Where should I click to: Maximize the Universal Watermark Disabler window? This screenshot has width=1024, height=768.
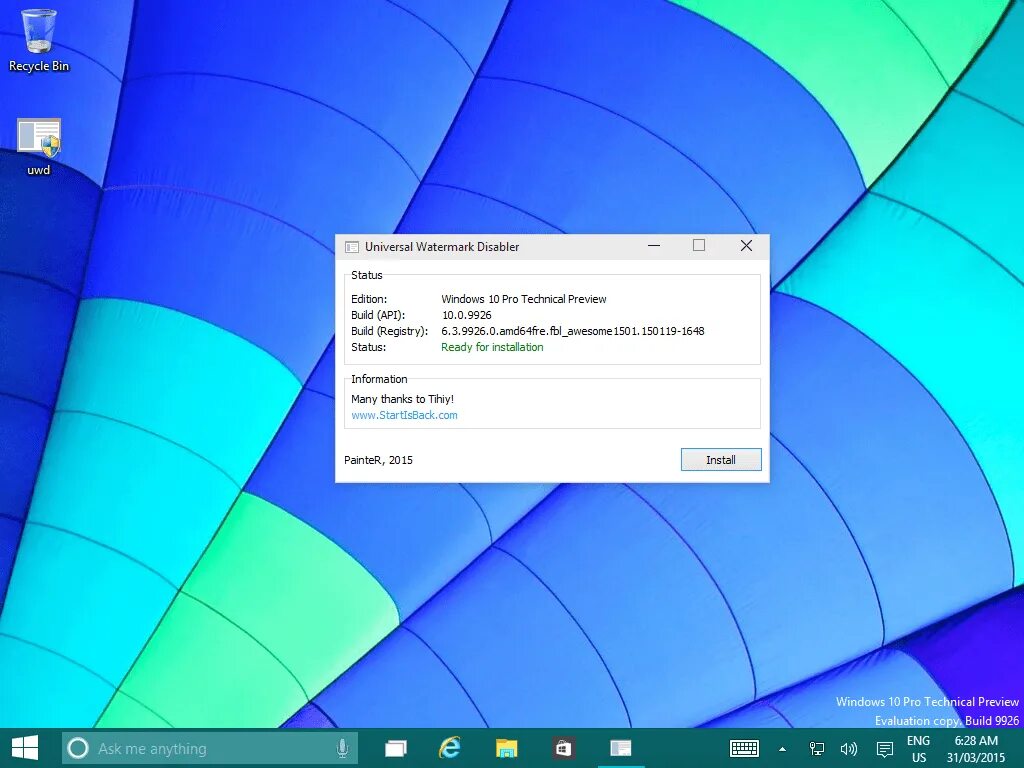pyautogui.click(x=699, y=246)
